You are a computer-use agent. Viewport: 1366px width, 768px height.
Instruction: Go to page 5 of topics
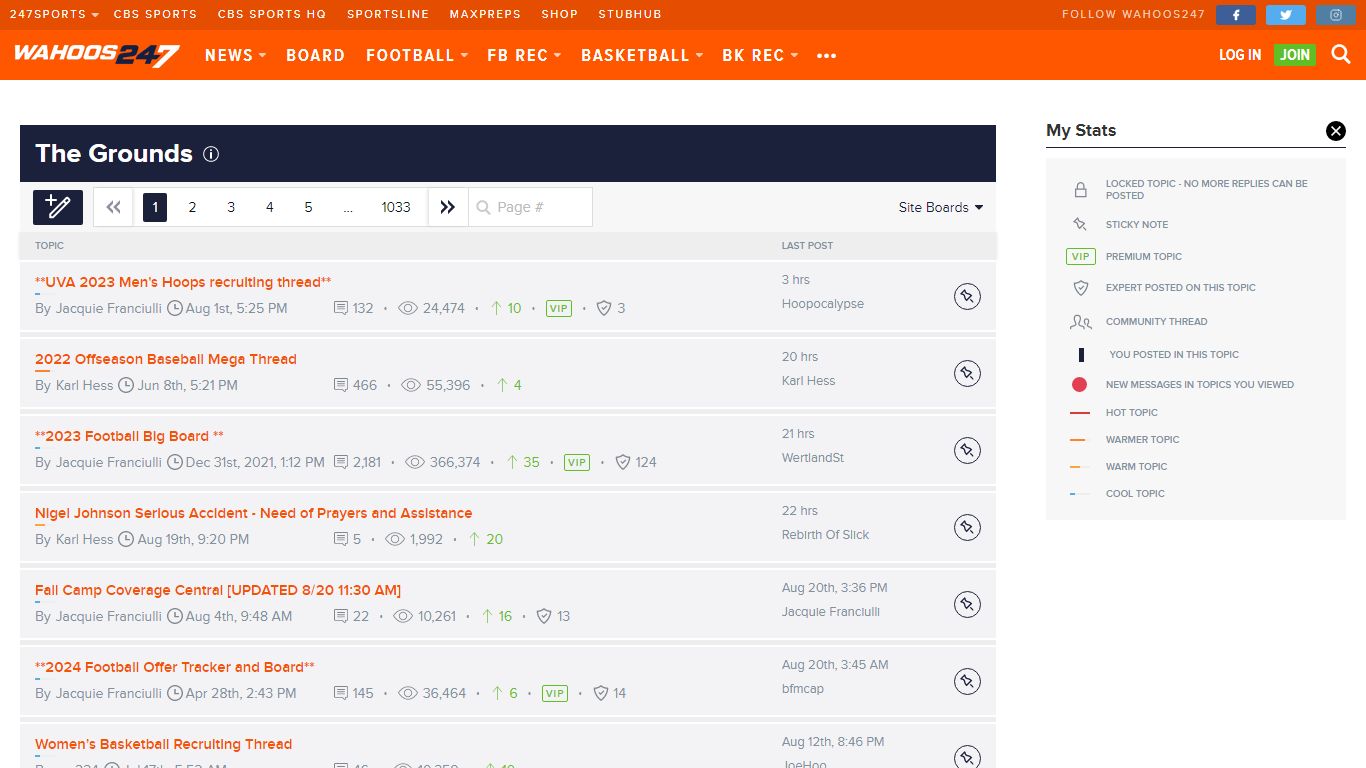click(x=308, y=207)
